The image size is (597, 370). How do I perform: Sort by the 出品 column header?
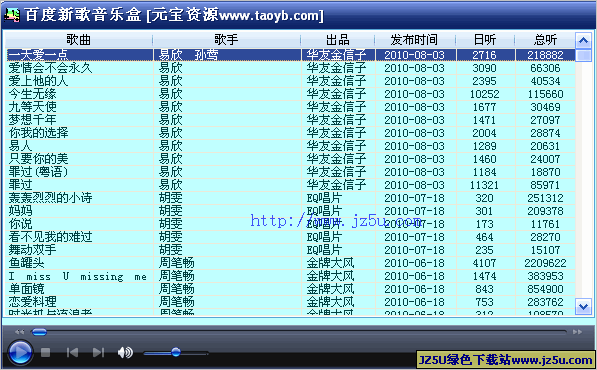coord(338,40)
